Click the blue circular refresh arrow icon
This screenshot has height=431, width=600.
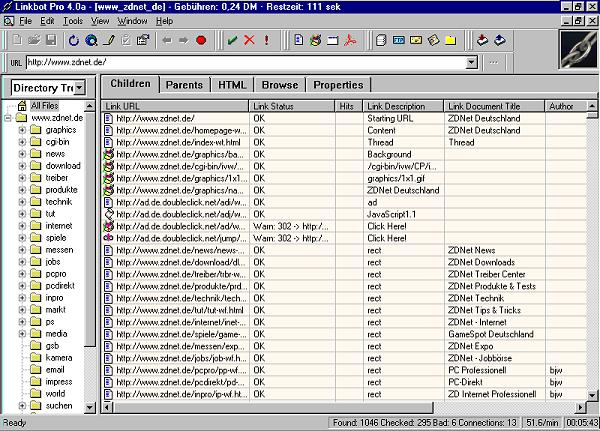point(73,40)
